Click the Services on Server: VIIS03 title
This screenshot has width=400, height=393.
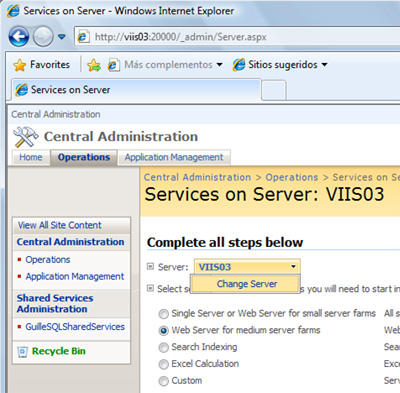point(265,194)
